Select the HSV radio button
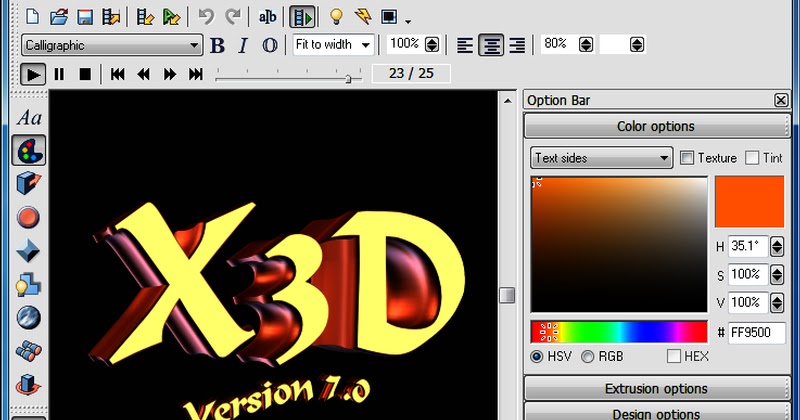The width and height of the screenshot is (800, 420). point(536,356)
